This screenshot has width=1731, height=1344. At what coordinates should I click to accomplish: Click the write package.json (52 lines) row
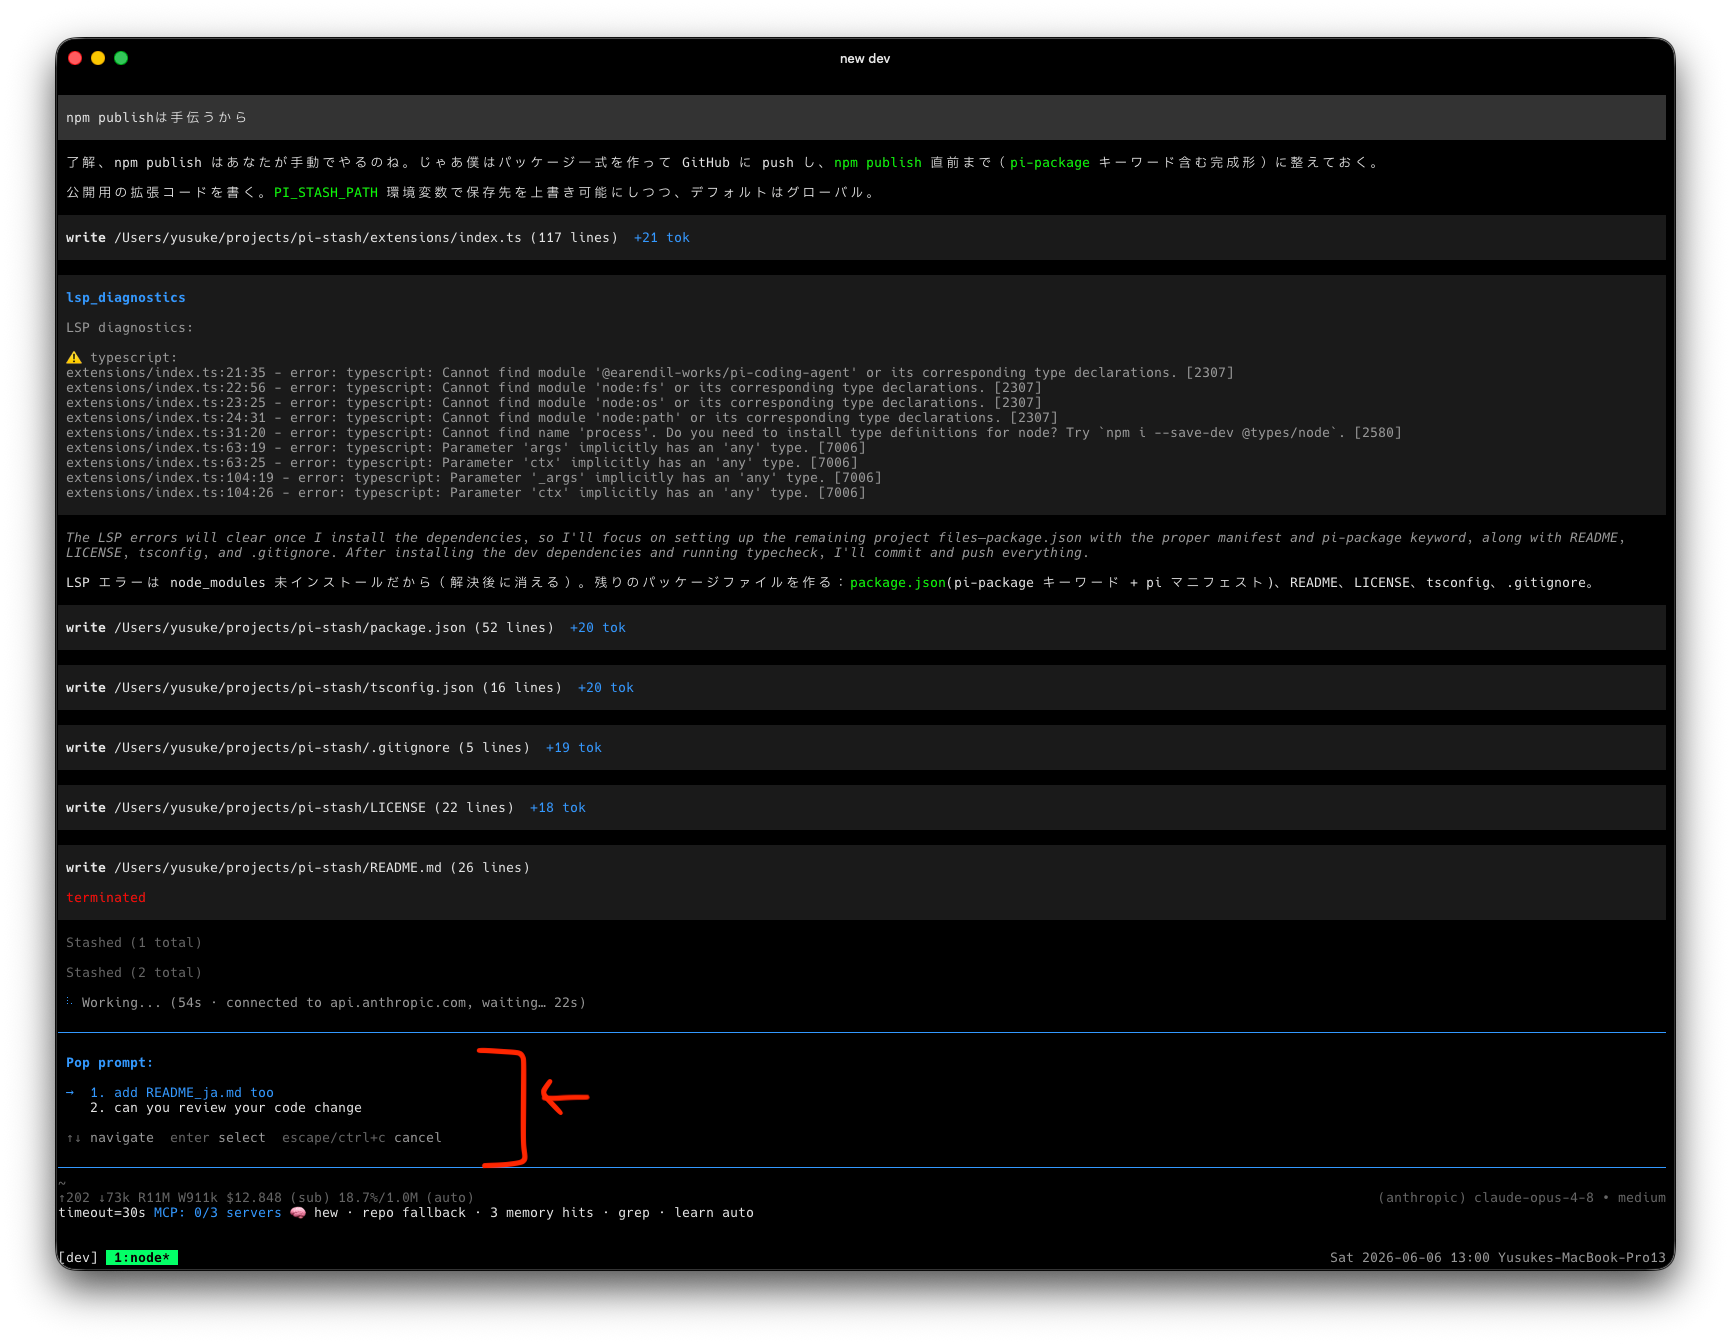coord(862,627)
